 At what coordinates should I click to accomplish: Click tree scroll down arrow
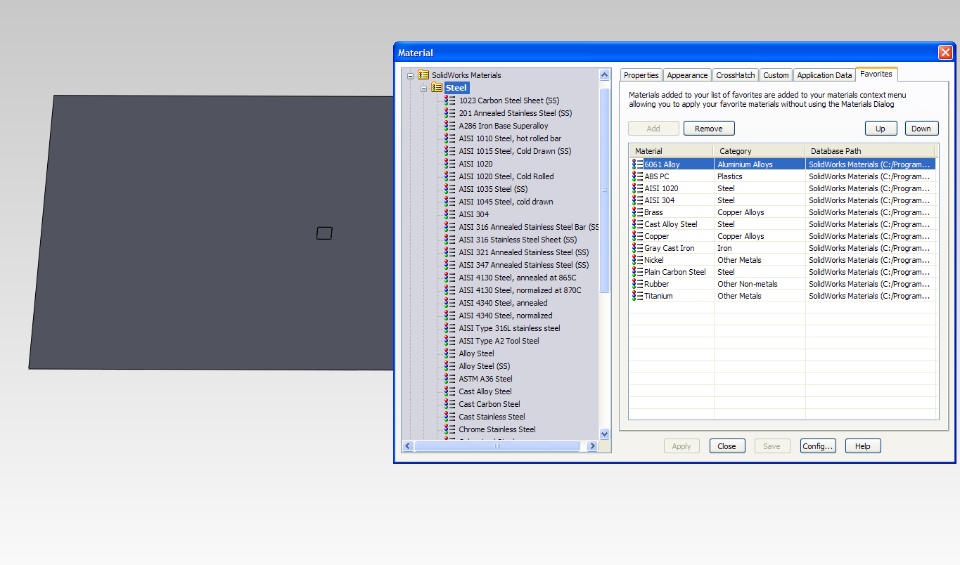coord(604,434)
